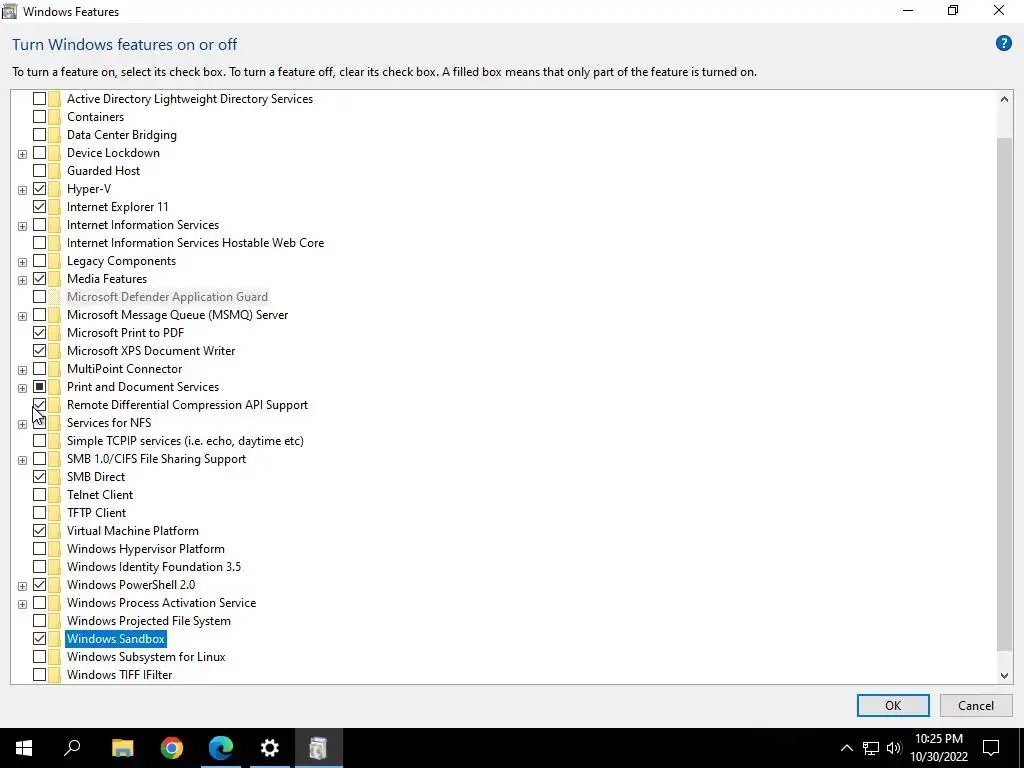Expand Windows Process Activation Service node

[22, 604]
